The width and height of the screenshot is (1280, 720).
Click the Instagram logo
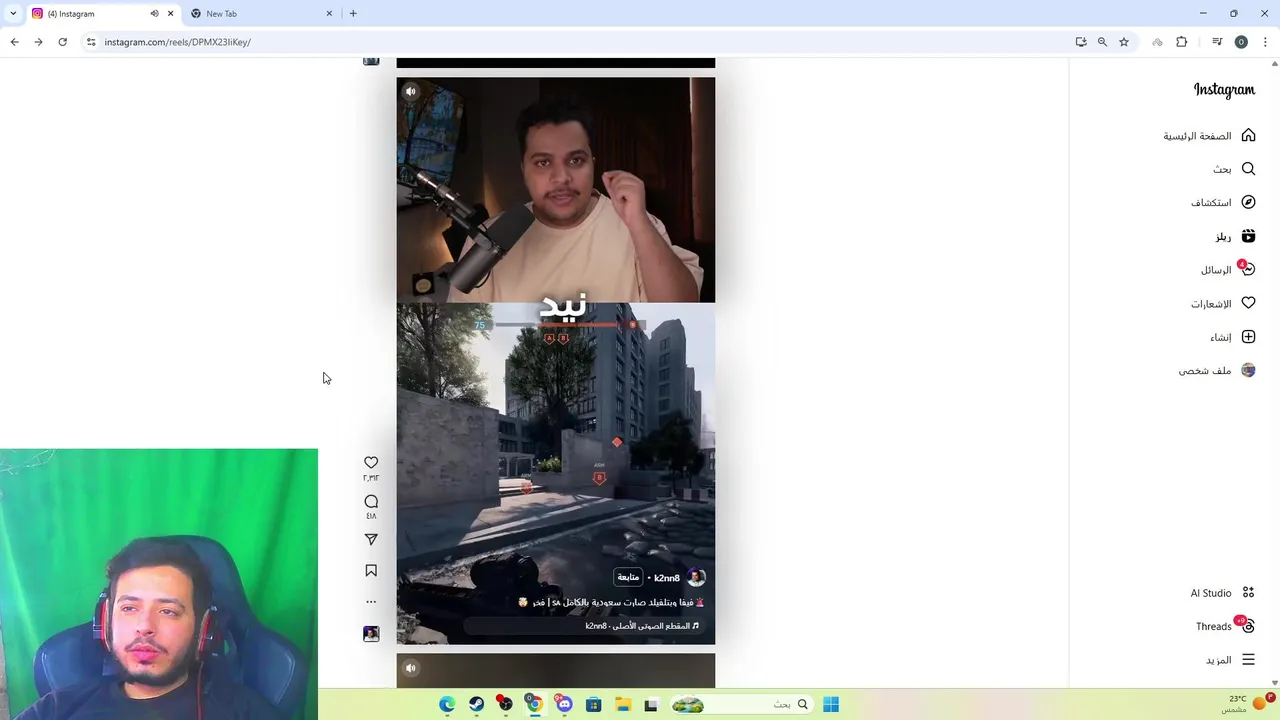1224,90
